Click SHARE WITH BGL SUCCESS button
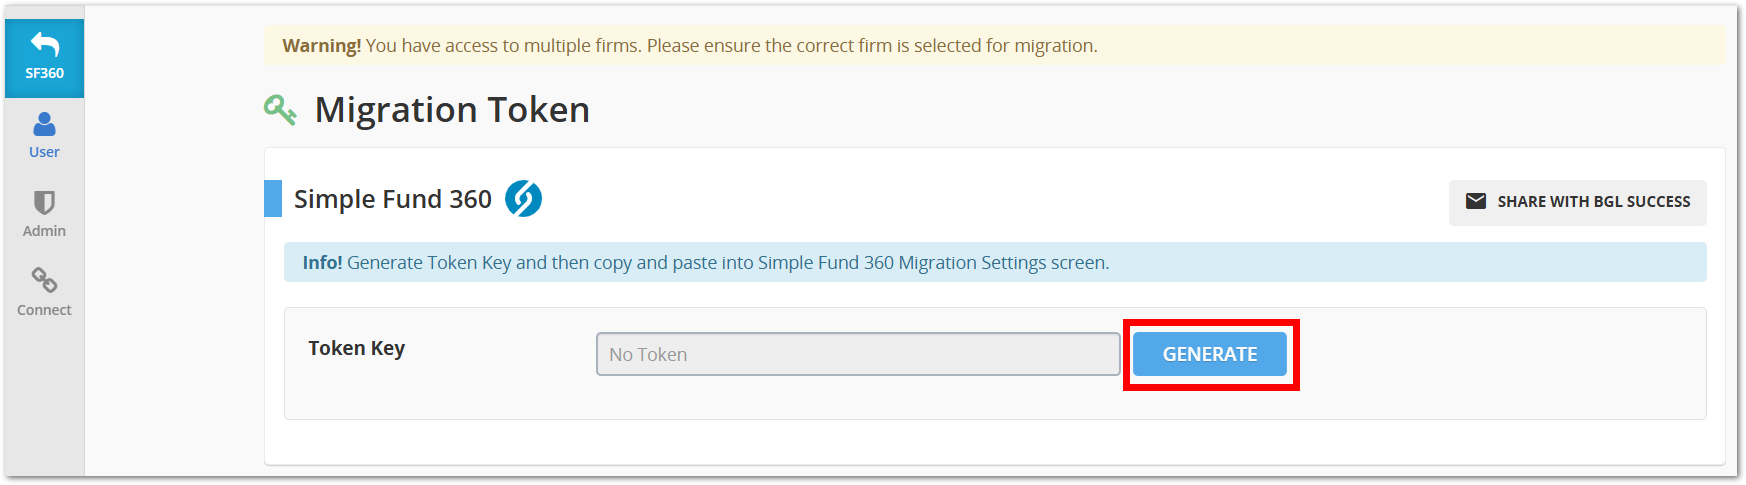This screenshot has height=485, width=1746. 1577,202
